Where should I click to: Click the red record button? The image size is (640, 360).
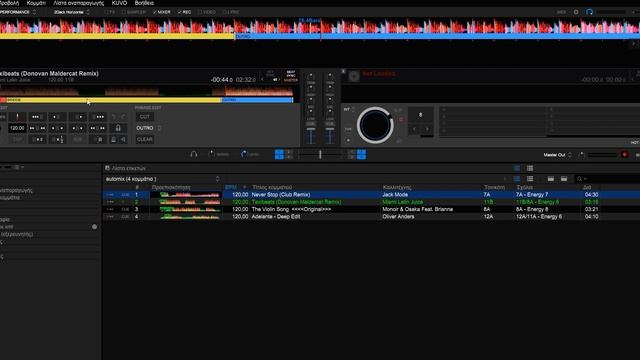tap(624, 155)
